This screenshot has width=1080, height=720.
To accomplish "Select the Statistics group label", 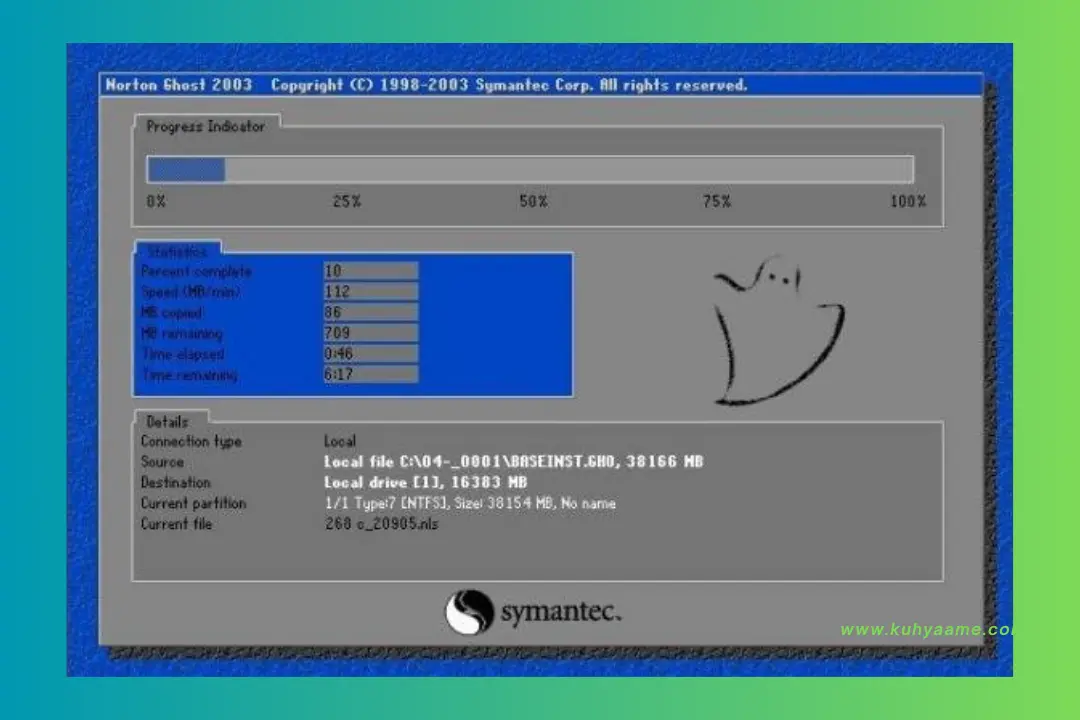I will [177, 252].
